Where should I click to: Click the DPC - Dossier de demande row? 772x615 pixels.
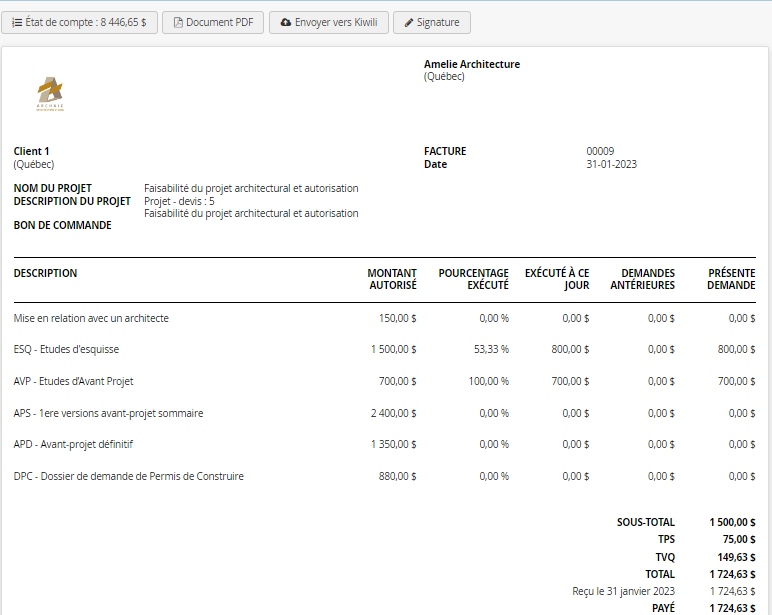point(128,476)
